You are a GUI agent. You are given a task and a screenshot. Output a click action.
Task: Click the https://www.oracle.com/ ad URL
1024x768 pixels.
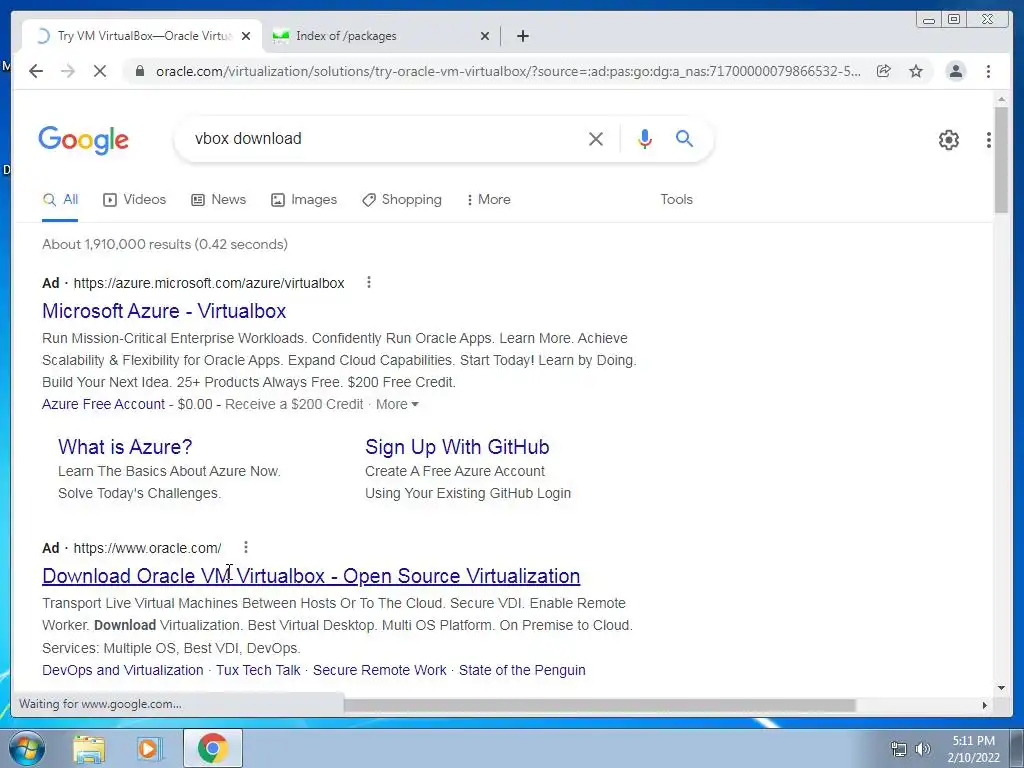[147, 548]
